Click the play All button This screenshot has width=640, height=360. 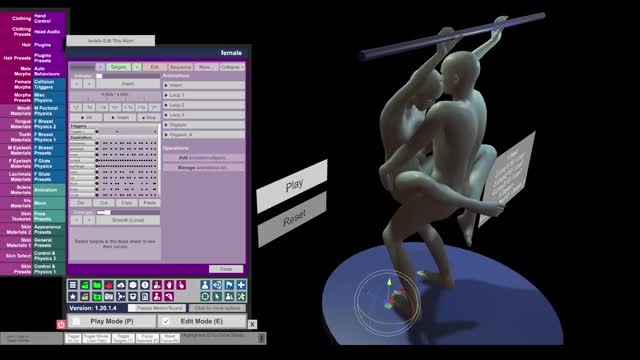[86, 118]
